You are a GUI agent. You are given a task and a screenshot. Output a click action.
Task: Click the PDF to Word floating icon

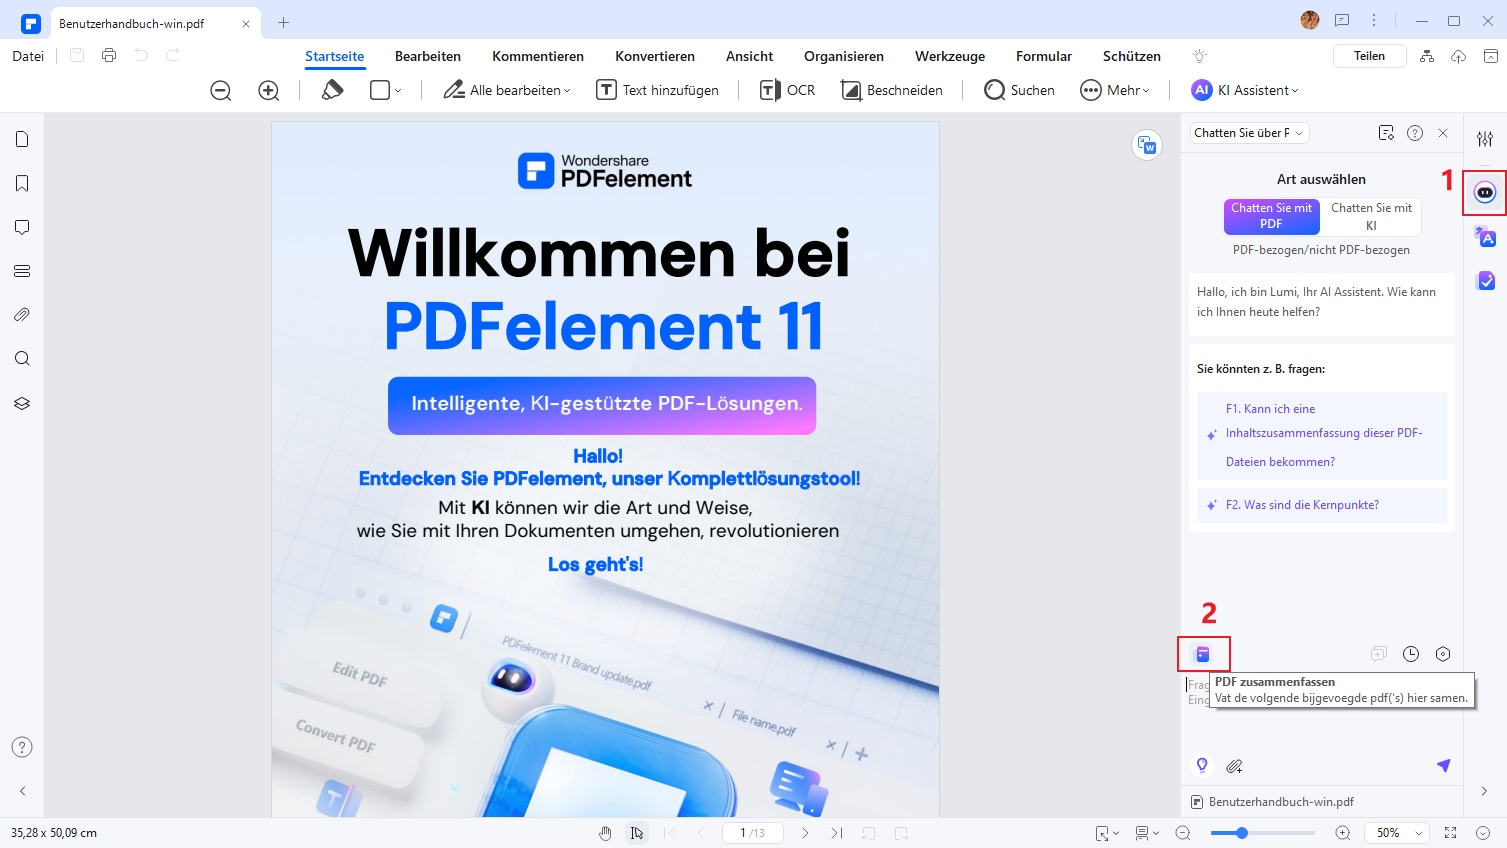pyautogui.click(x=1147, y=145)
